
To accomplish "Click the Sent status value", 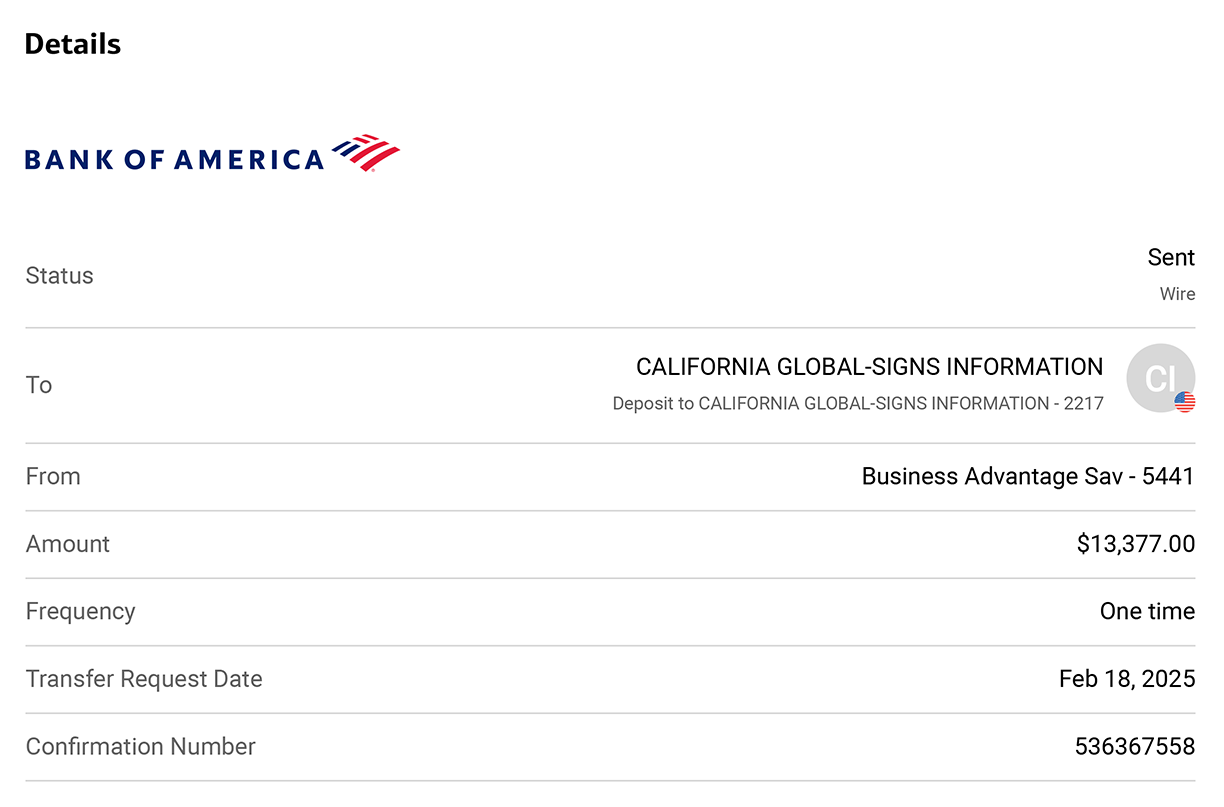I will 1171,257.
